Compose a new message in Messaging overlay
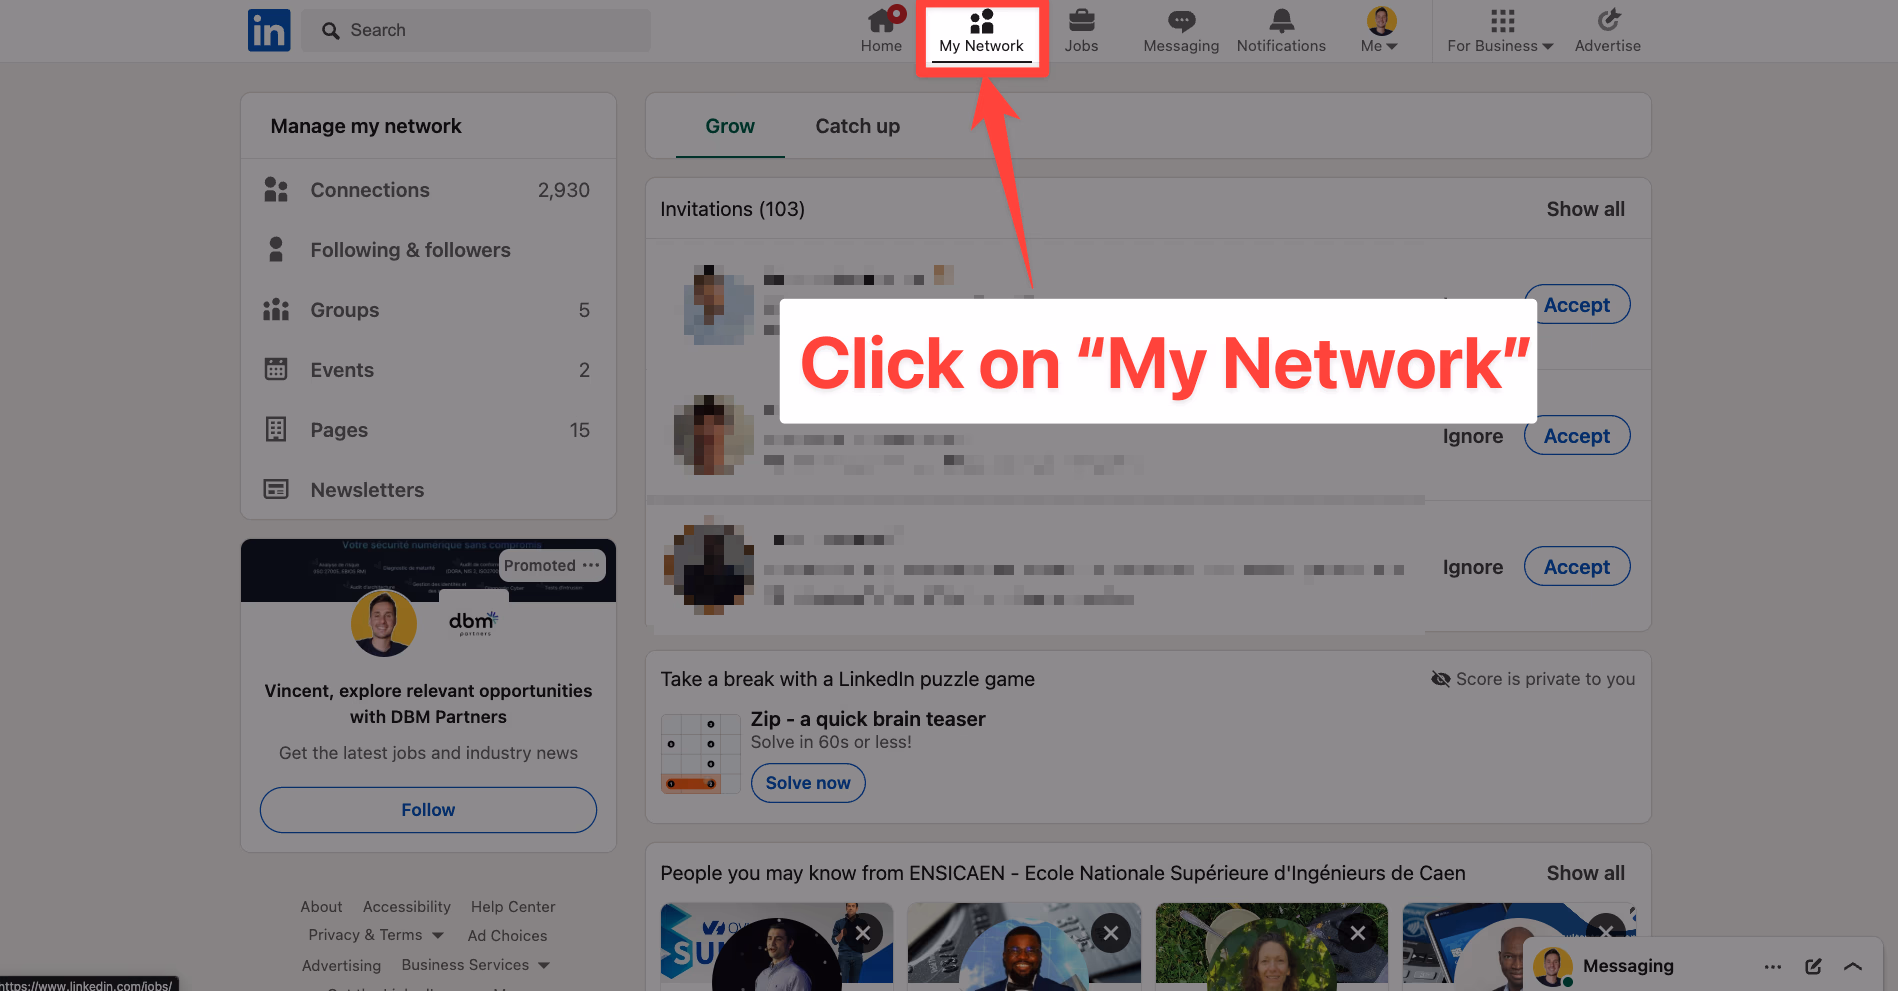The height and width of the screenshot is (991, 1898). click(1813, 966)
